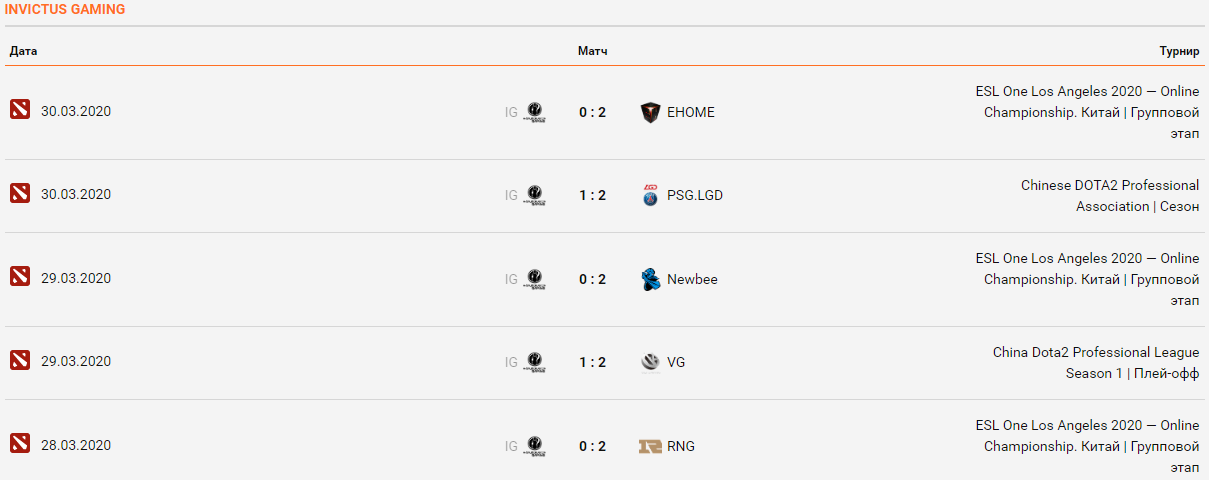Click the Dota 2 icon beside the EHOME match

20,110
